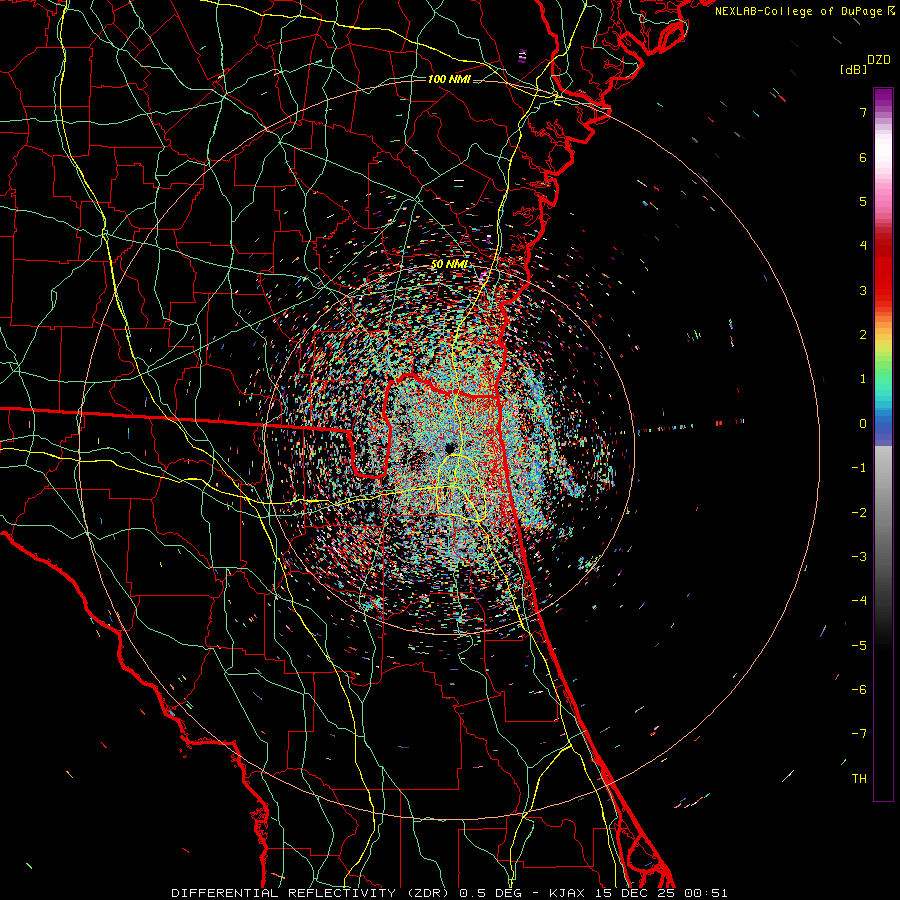900x900 pixels.
Task: Select the positive 6 dB scale label
Action: (863, 157)
